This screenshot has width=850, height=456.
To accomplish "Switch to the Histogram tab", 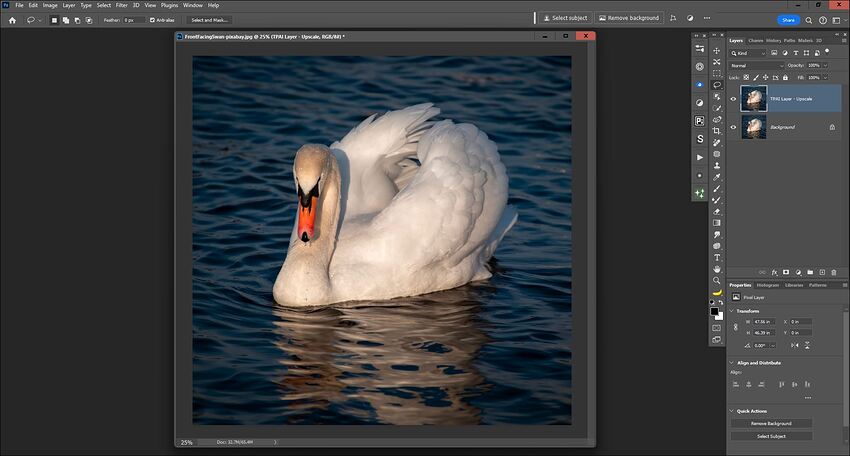I will click(768, 285).
